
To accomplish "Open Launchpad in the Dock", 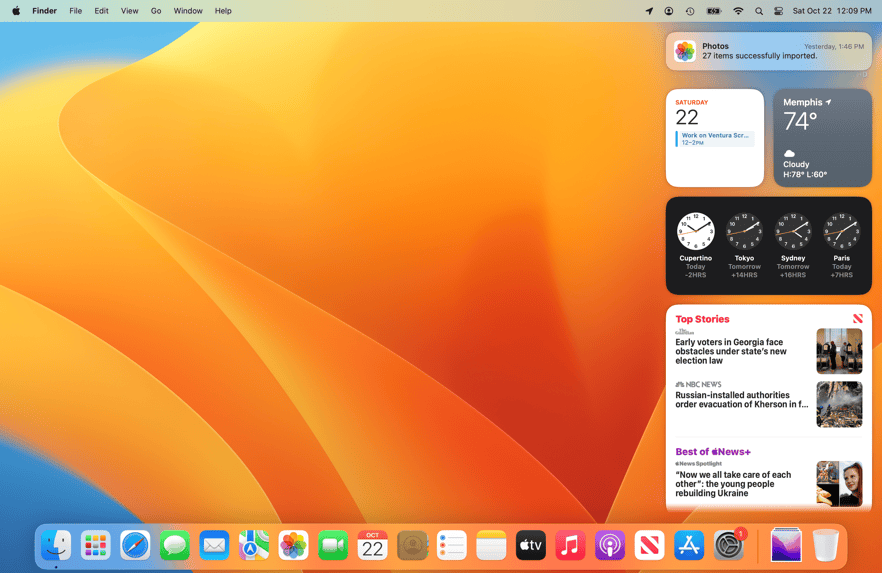I will tap(96, 545).
